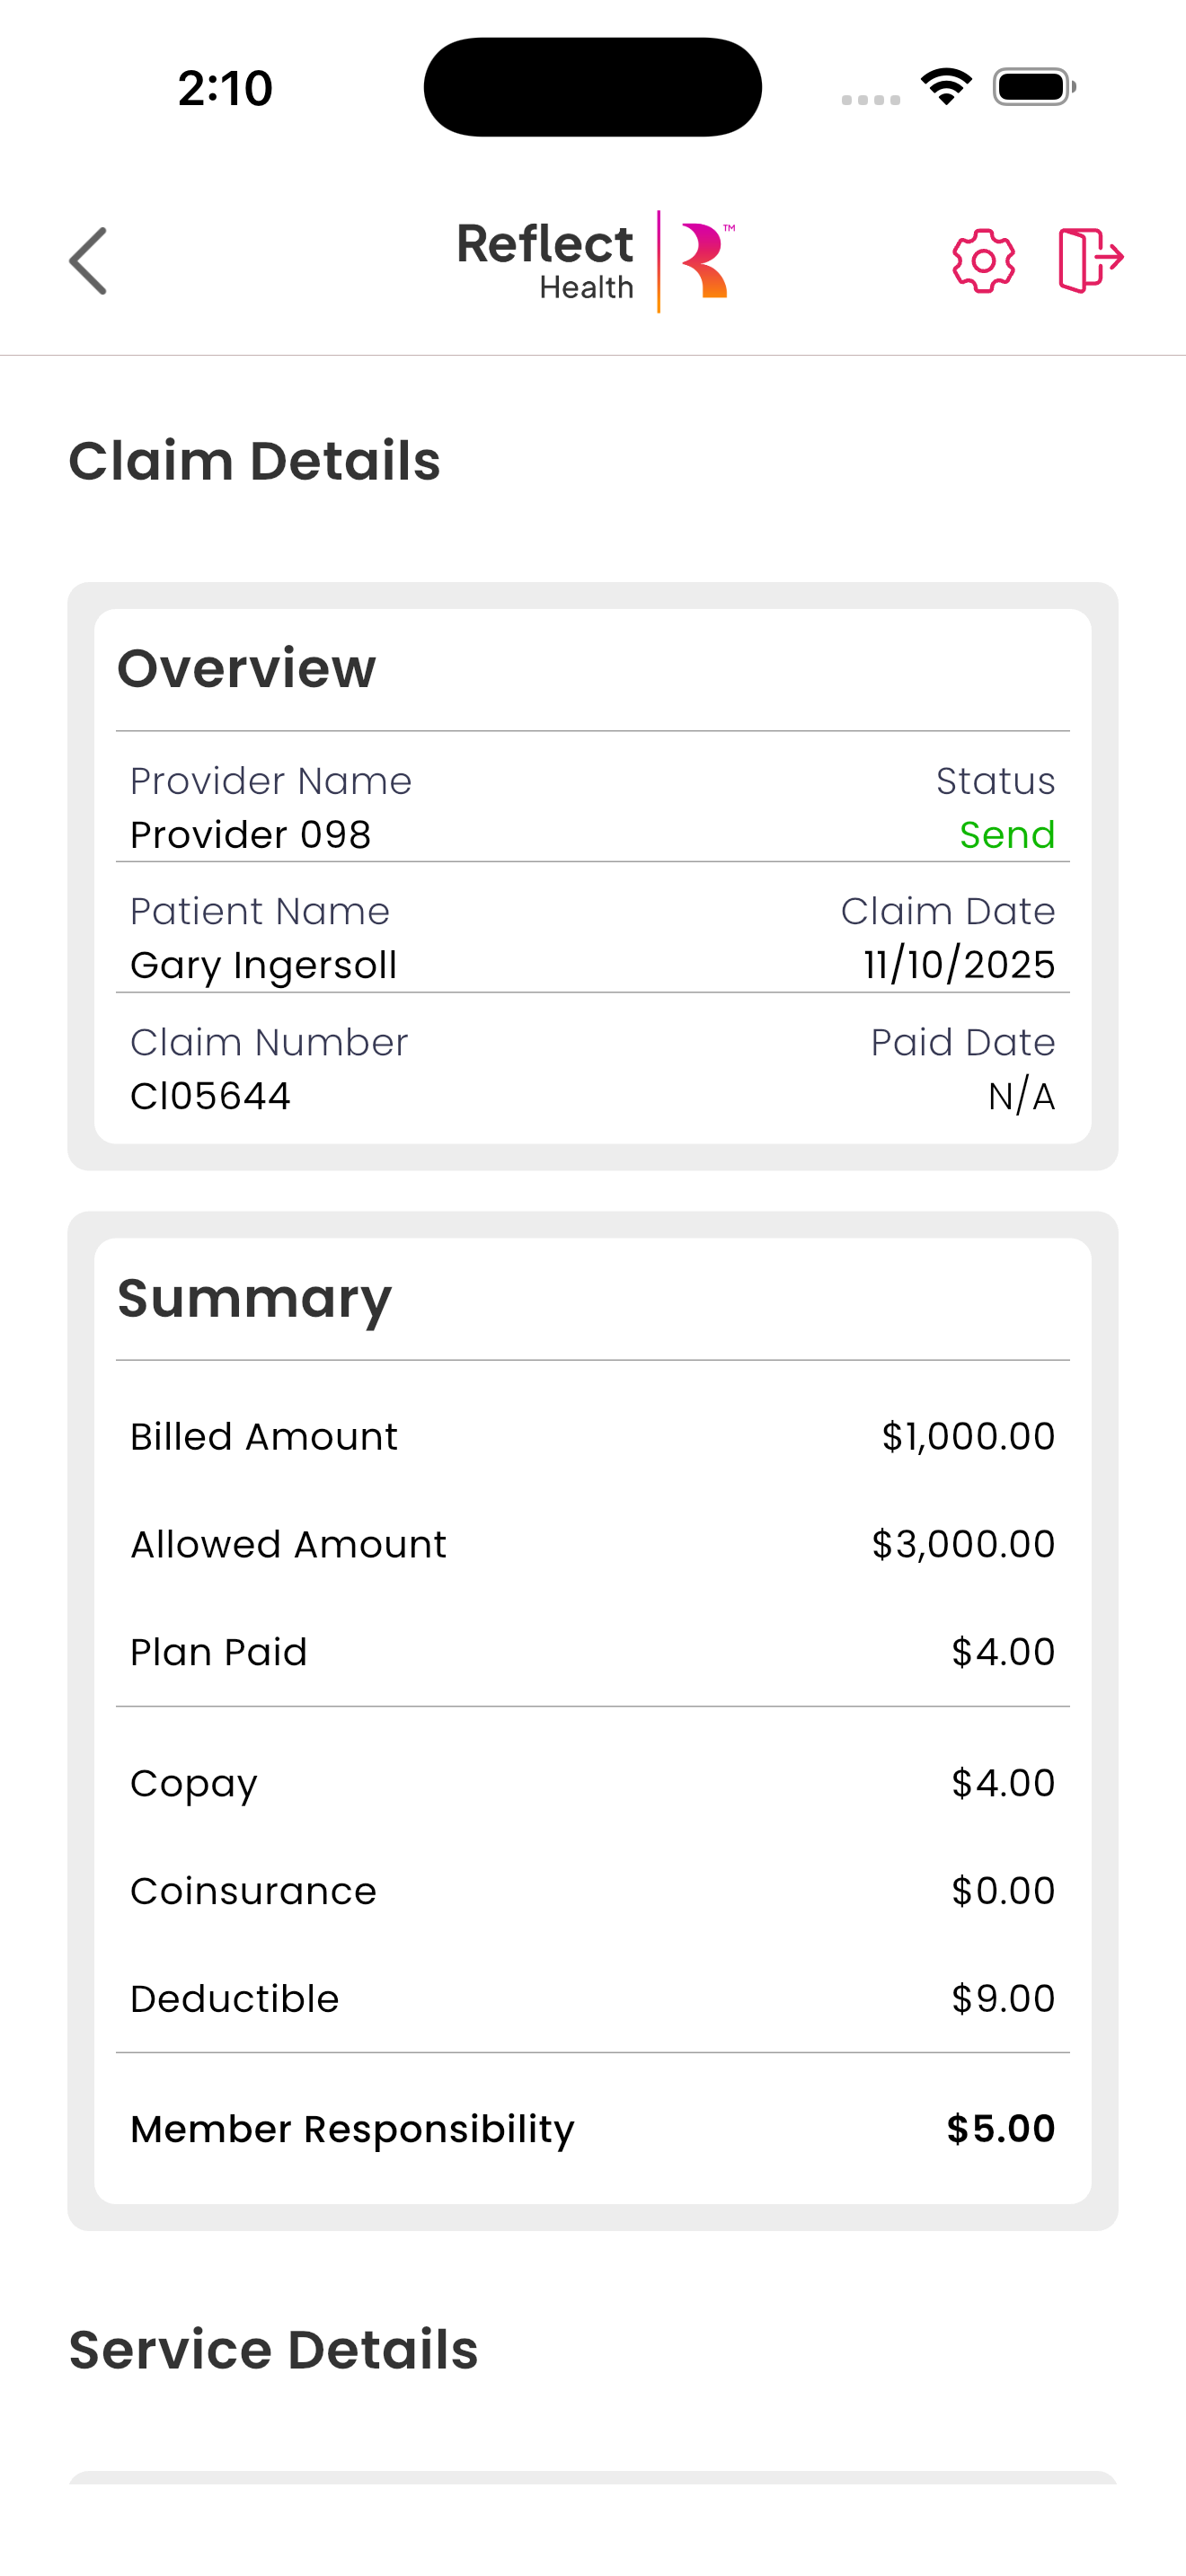1186x2576 pixels.
Task: Tap the Billed Amount value $1,000.00
Action: coord(968,1437)
